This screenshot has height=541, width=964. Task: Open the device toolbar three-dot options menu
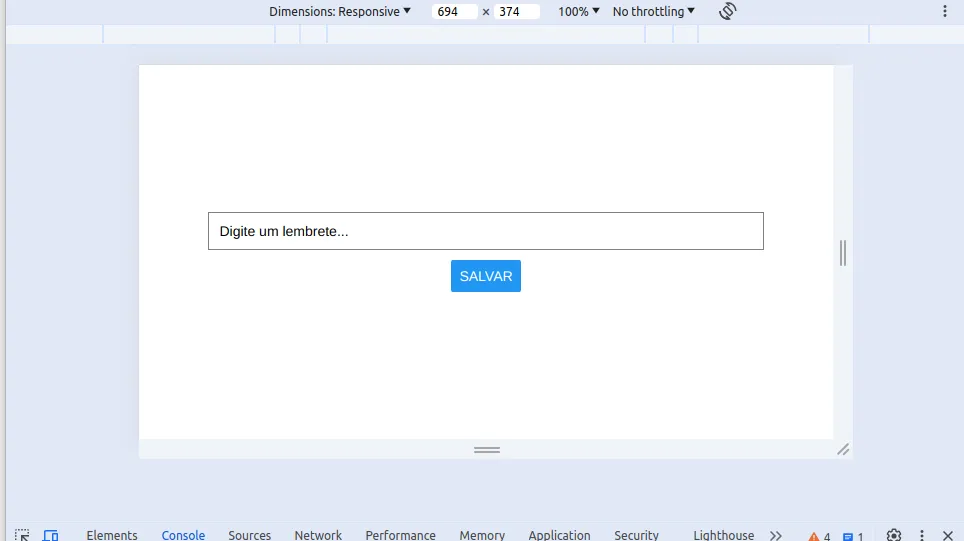coord(945,11)
